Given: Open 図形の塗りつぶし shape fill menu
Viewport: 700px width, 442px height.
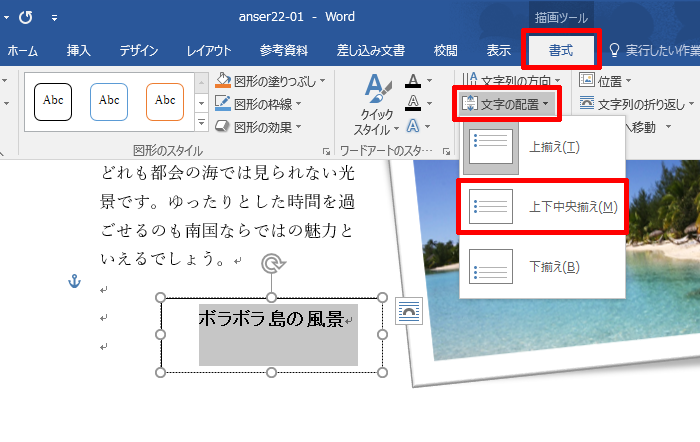Looking at the screenshot, I should coord(270,81).
